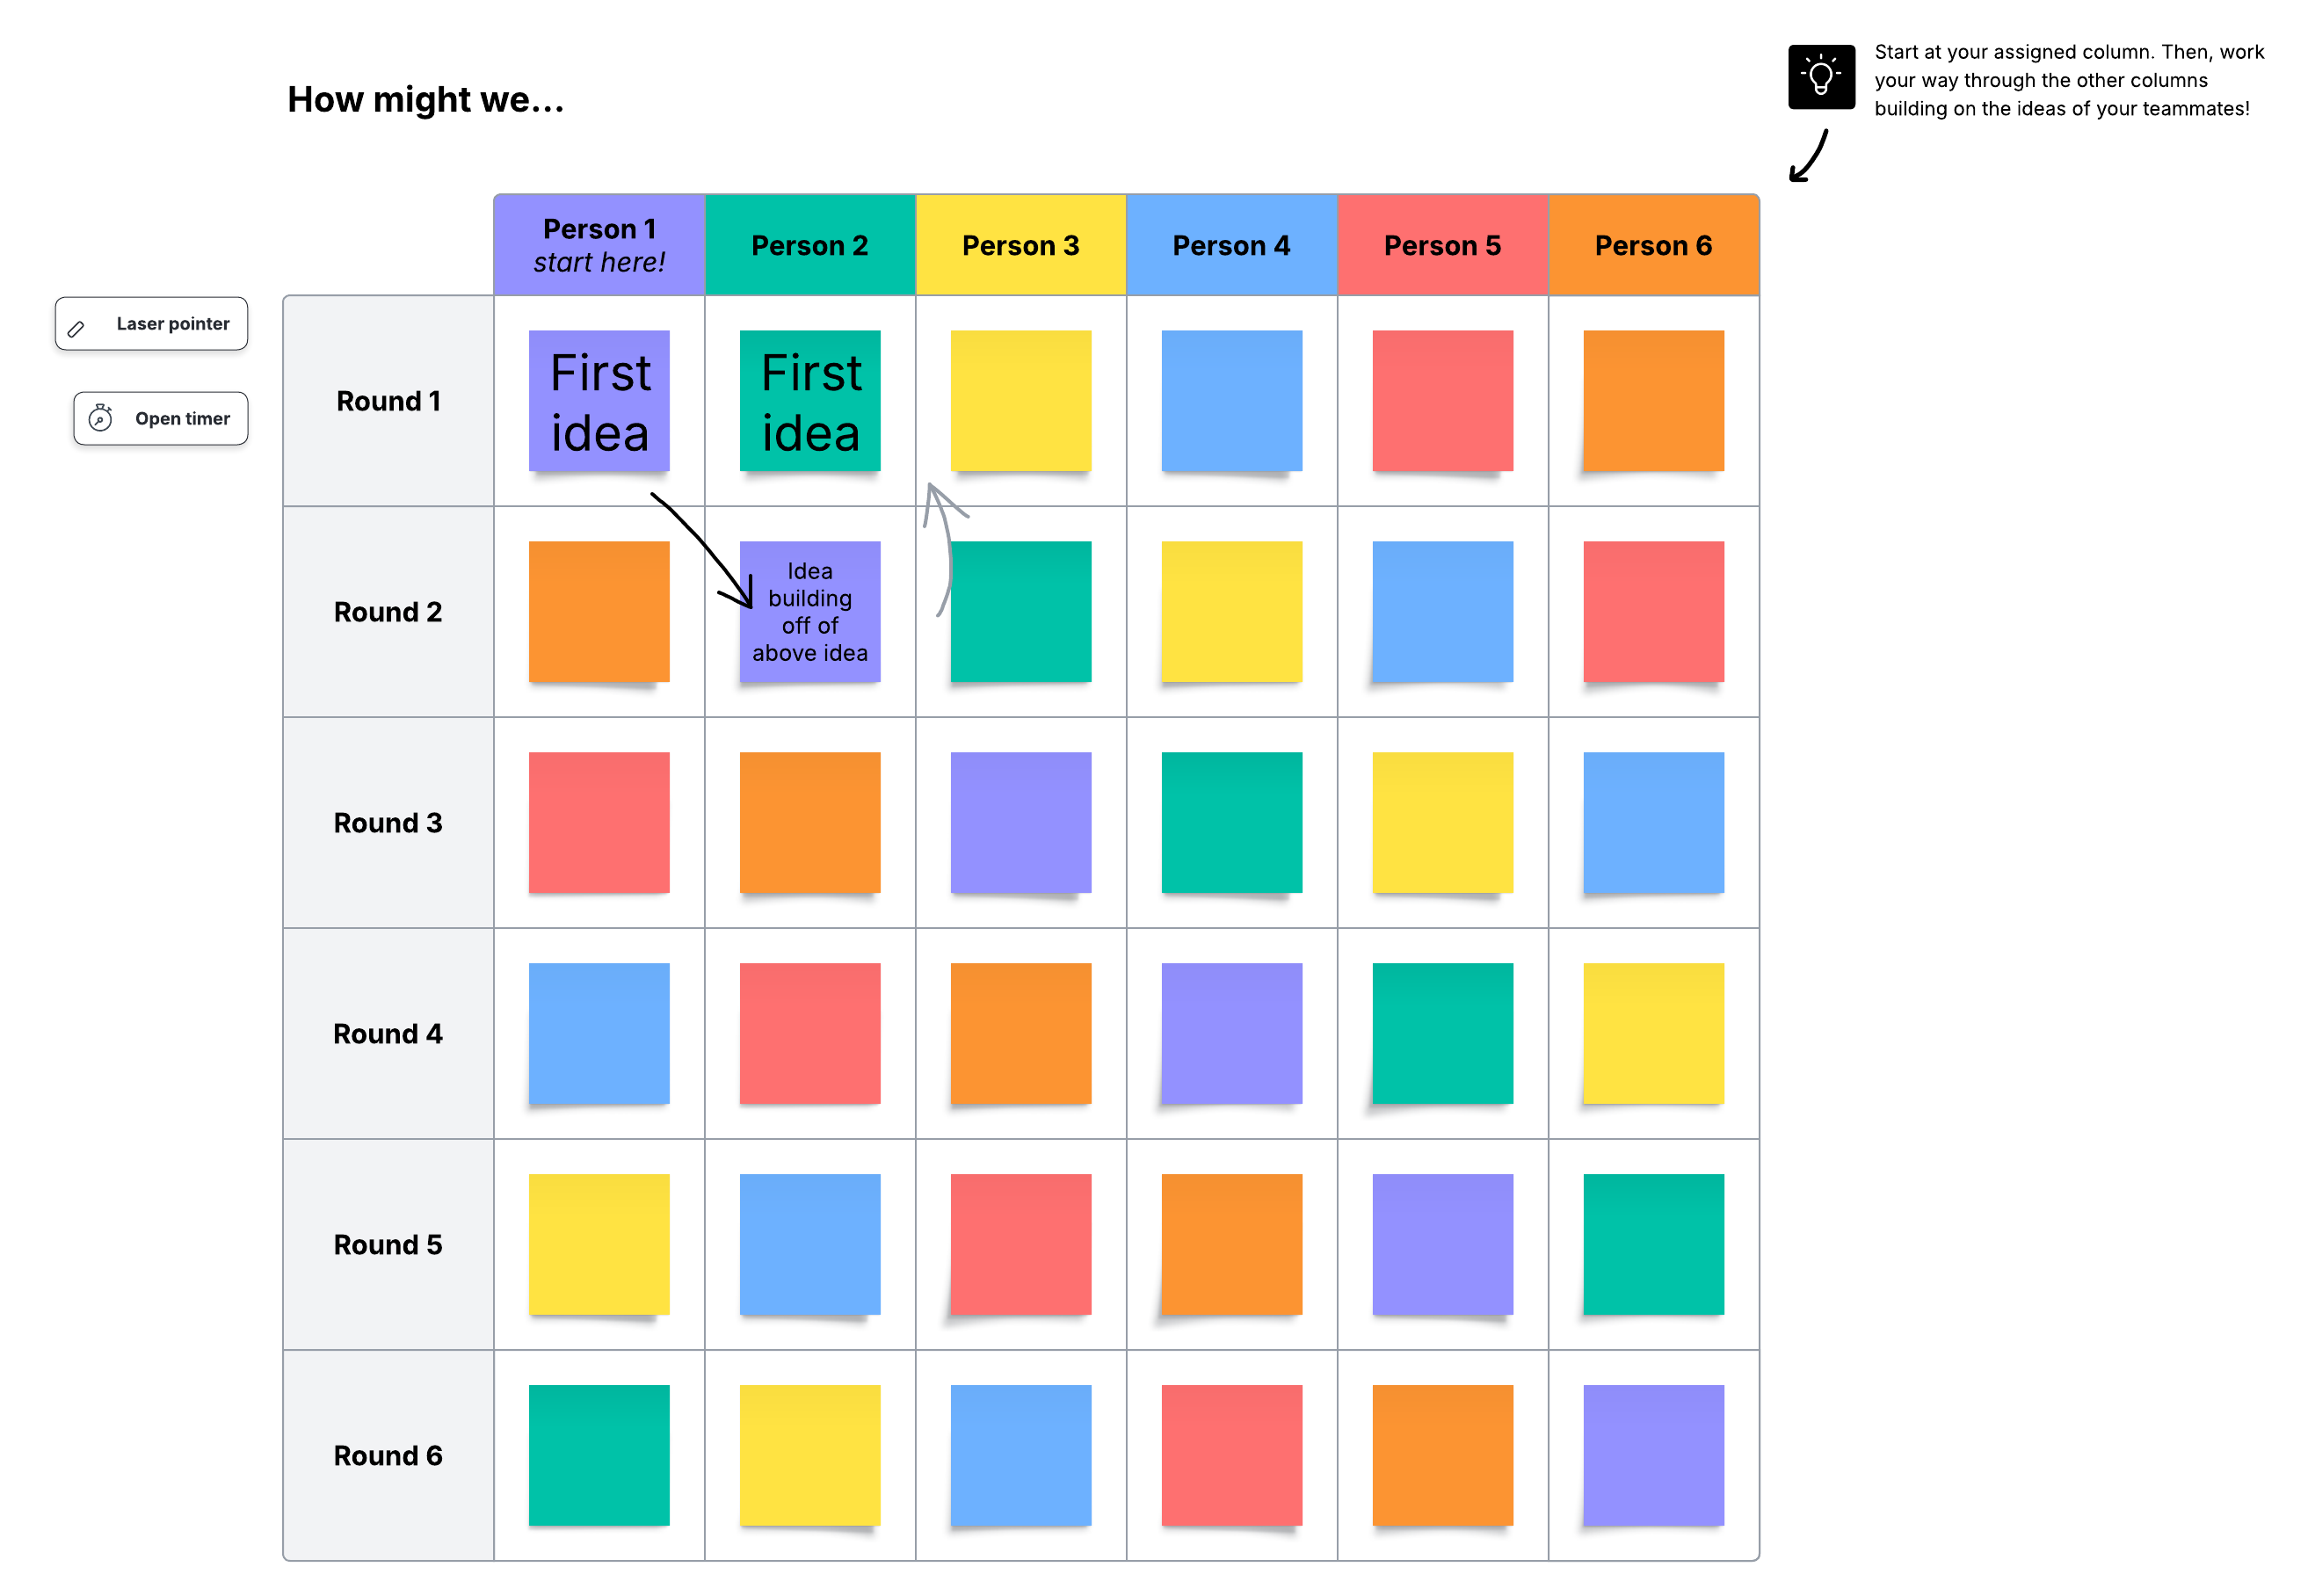
Task: Select the Laser pointer tool
Action: tap(151, 323)
